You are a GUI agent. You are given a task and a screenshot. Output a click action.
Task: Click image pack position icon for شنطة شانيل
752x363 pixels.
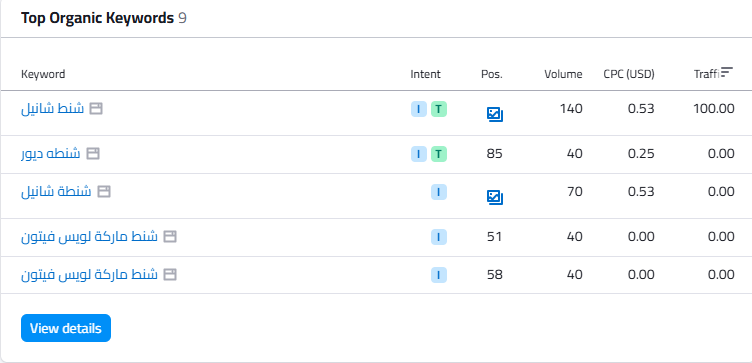495,197
